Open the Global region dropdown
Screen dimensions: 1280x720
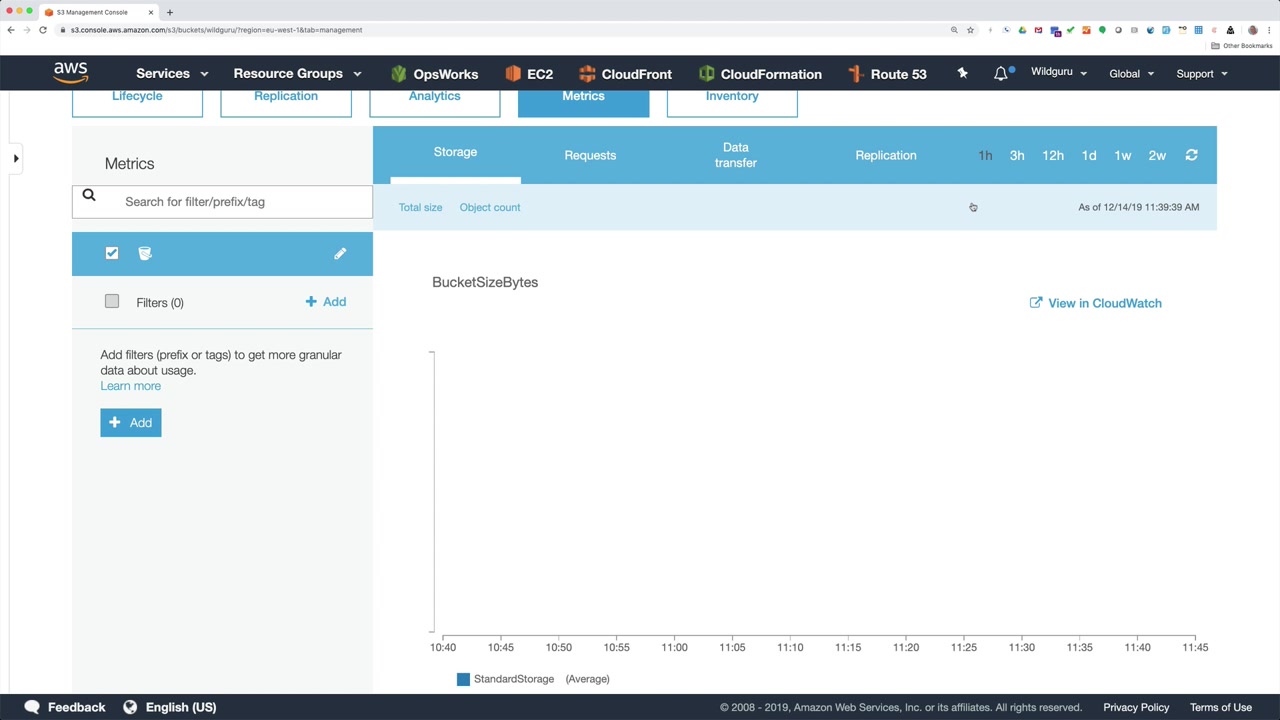(1132, 73)
